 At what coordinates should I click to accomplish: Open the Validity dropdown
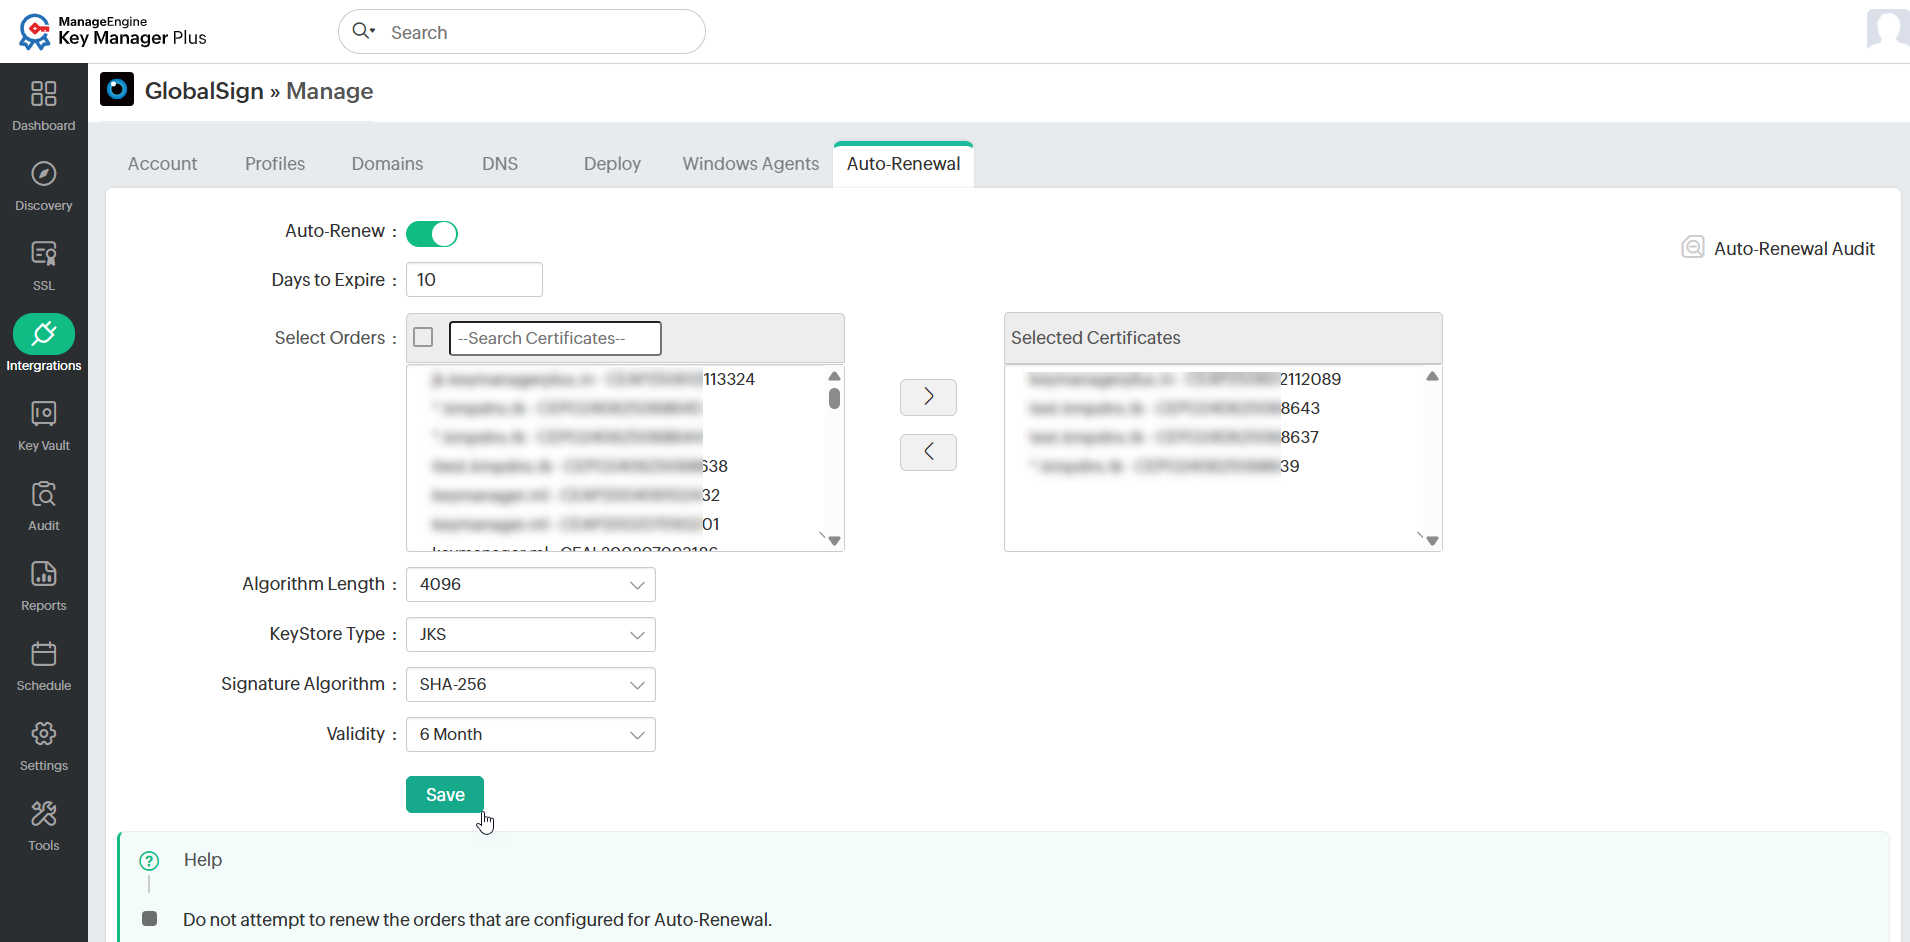531,734
